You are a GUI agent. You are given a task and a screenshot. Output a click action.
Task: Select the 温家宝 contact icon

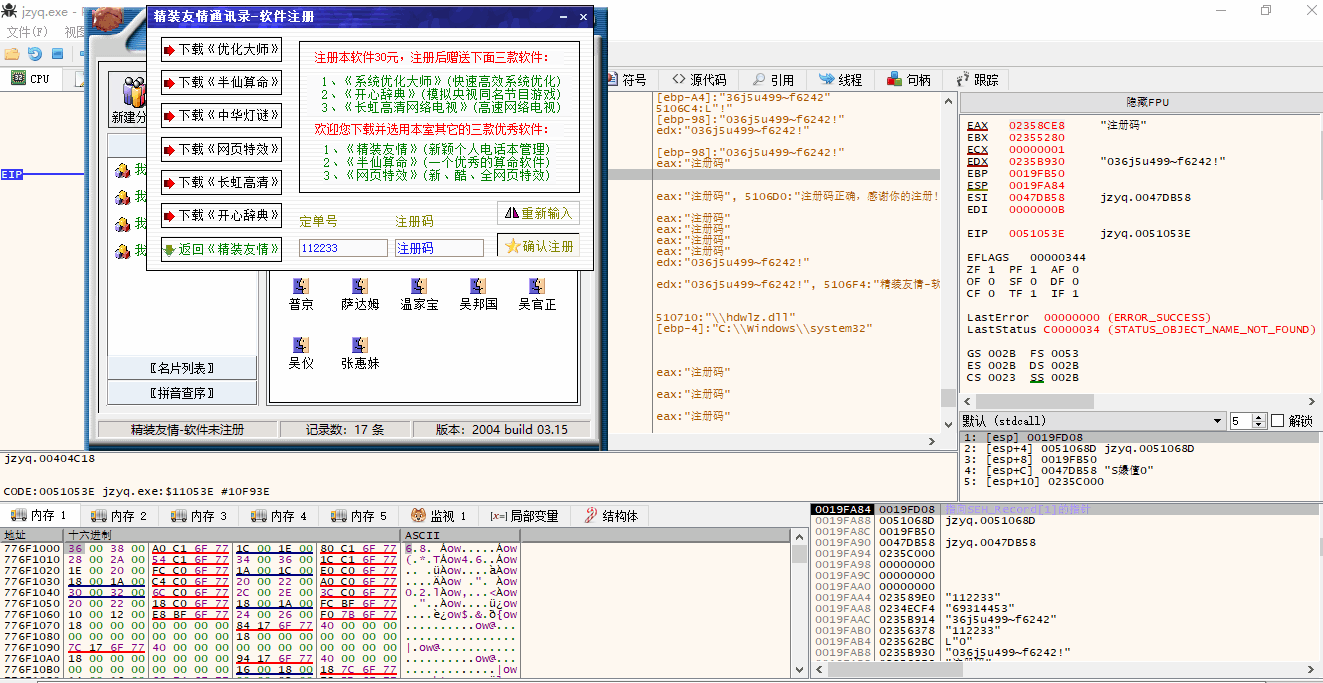pyautogui.click(x=419, y=294)
